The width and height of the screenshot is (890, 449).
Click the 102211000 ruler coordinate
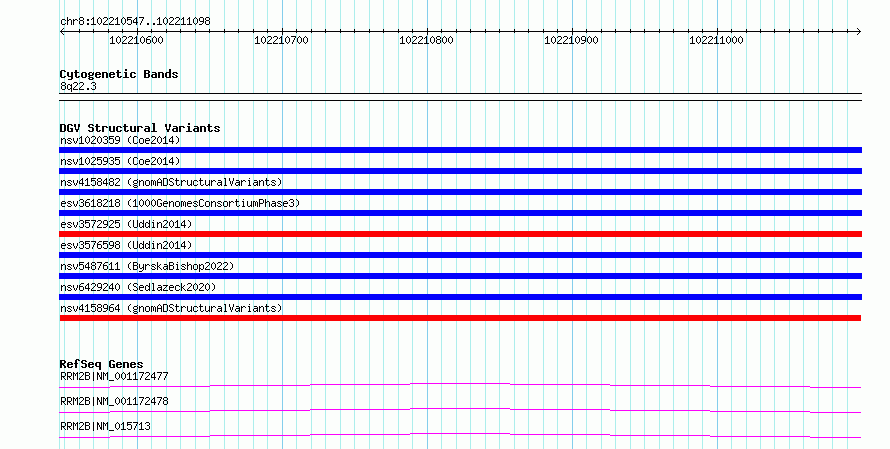pyautogui.click(x=716, y=40)
